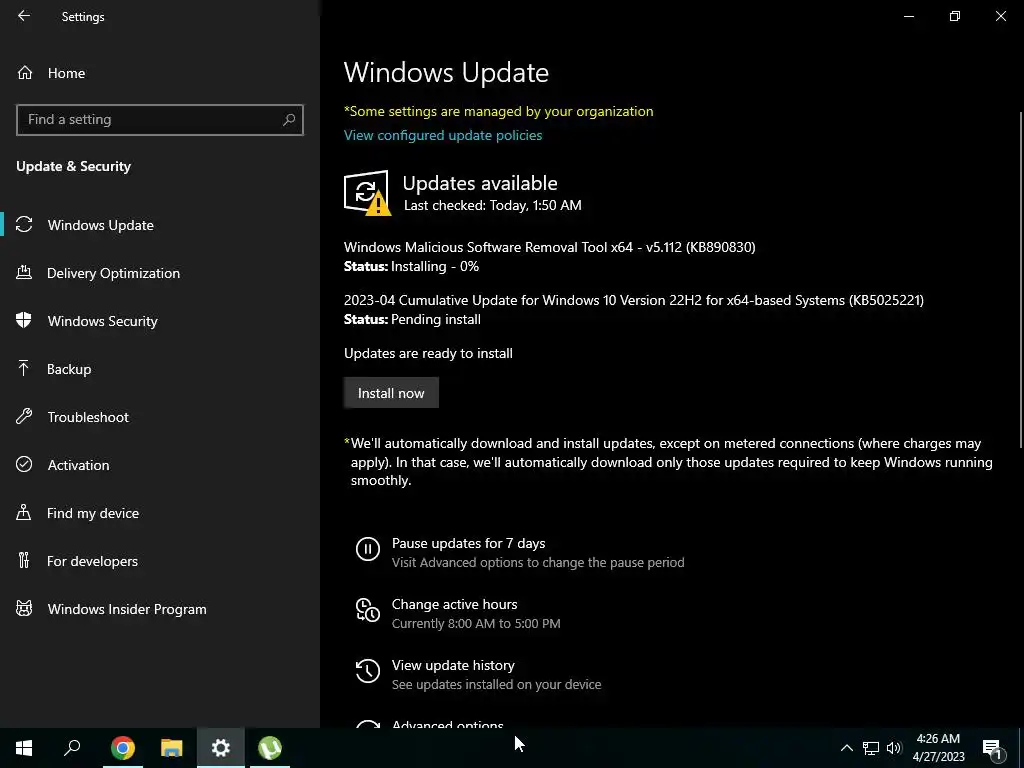Open the Troubleshoot page
Viewport: 1024px width, 768px height.
pos(160,417)
